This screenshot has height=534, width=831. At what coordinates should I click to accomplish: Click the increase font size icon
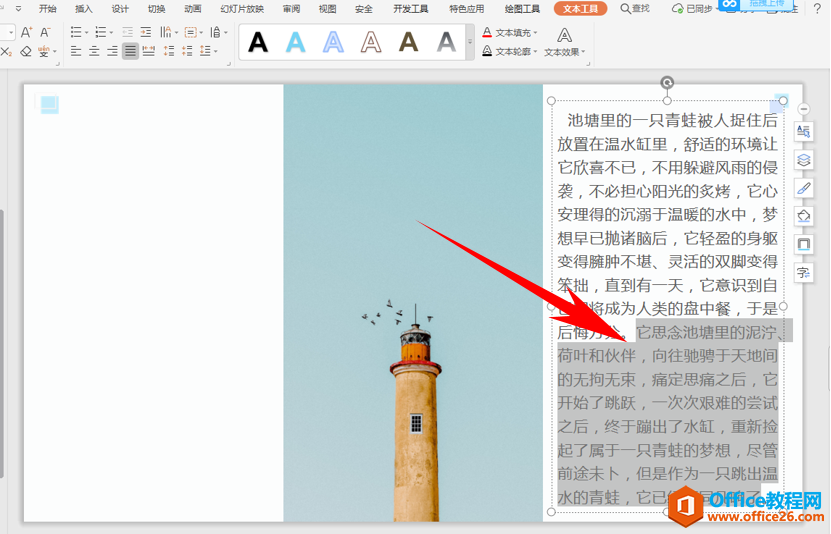[26, 32]
